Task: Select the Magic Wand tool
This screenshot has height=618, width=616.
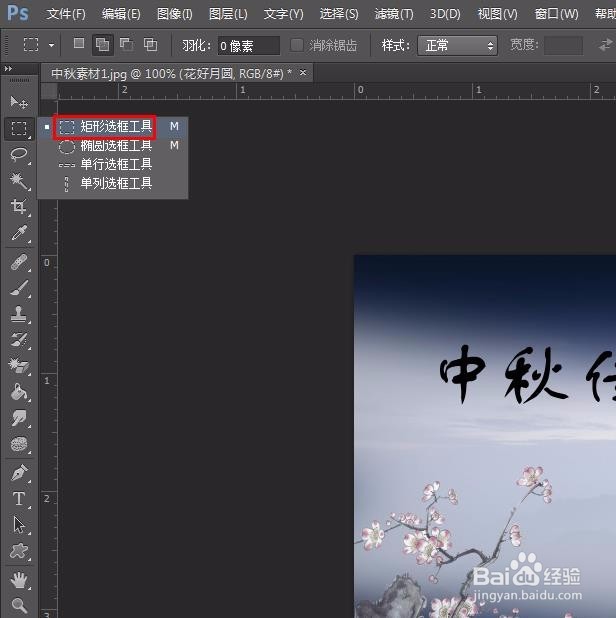Action: [x=19, y=181]
